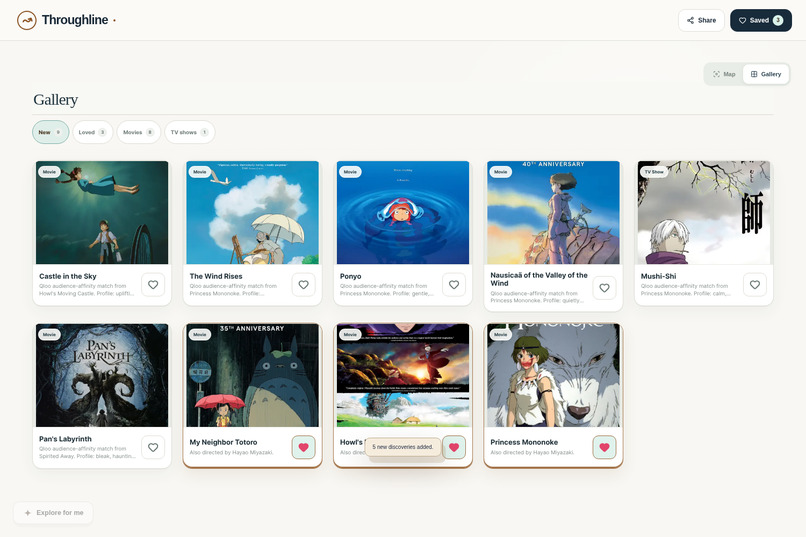Love Castle in the Sky with heart

(x=153, y=285)
